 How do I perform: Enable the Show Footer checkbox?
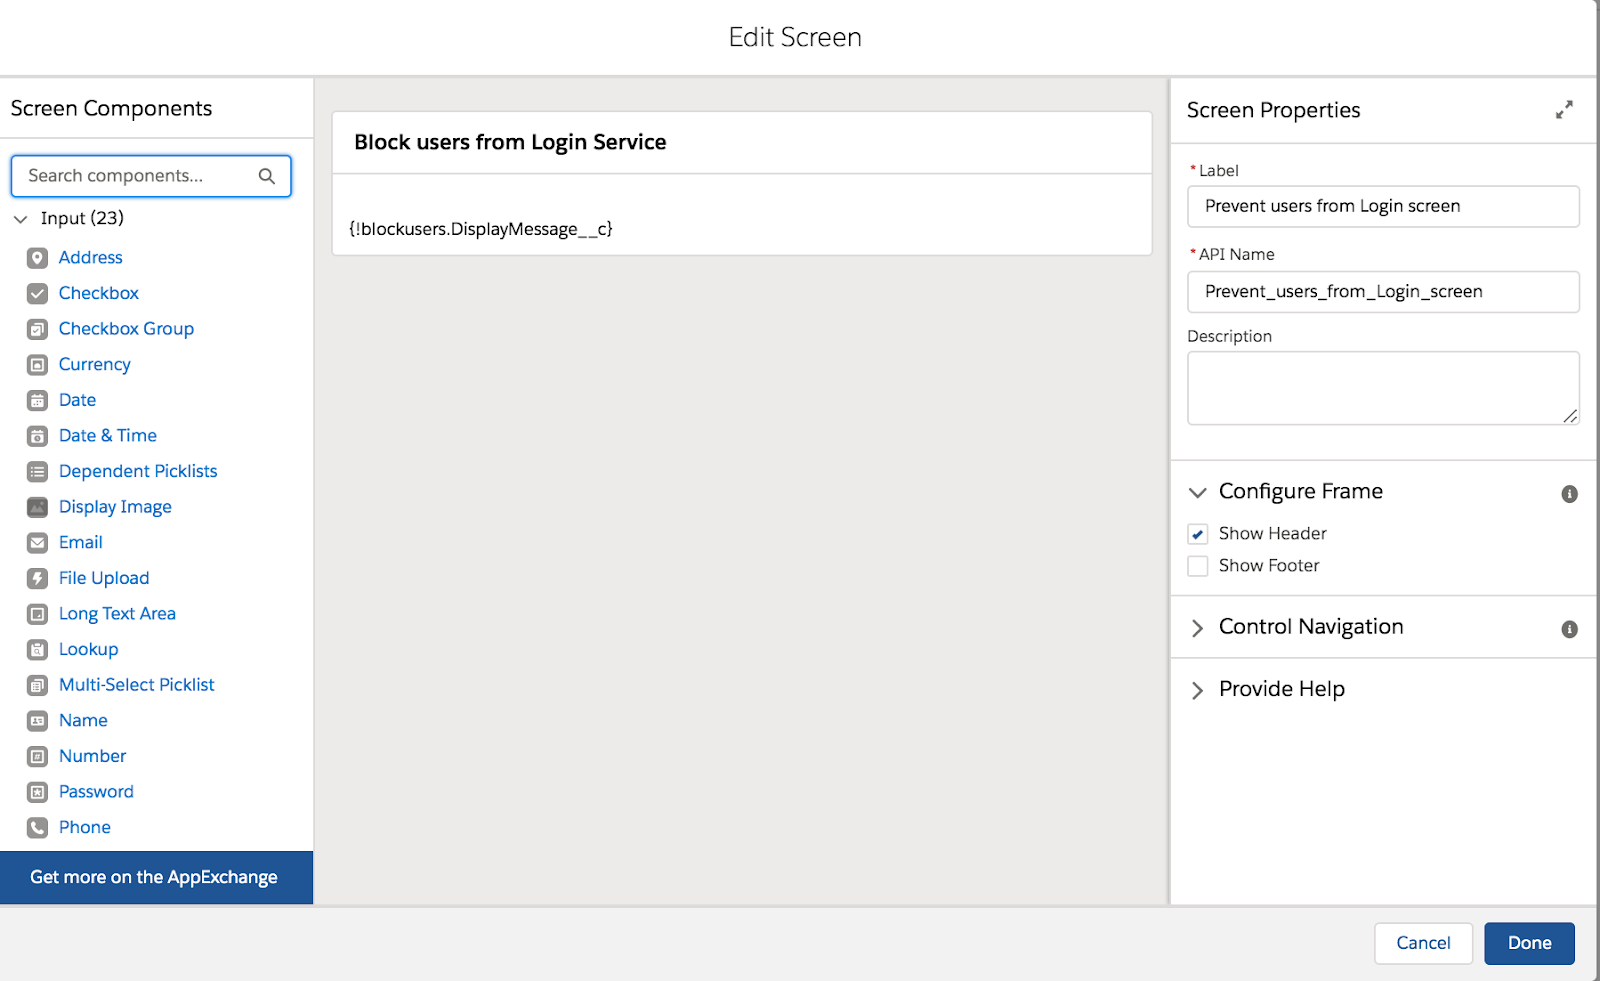pyautogui.click(x=1198, y=566)
